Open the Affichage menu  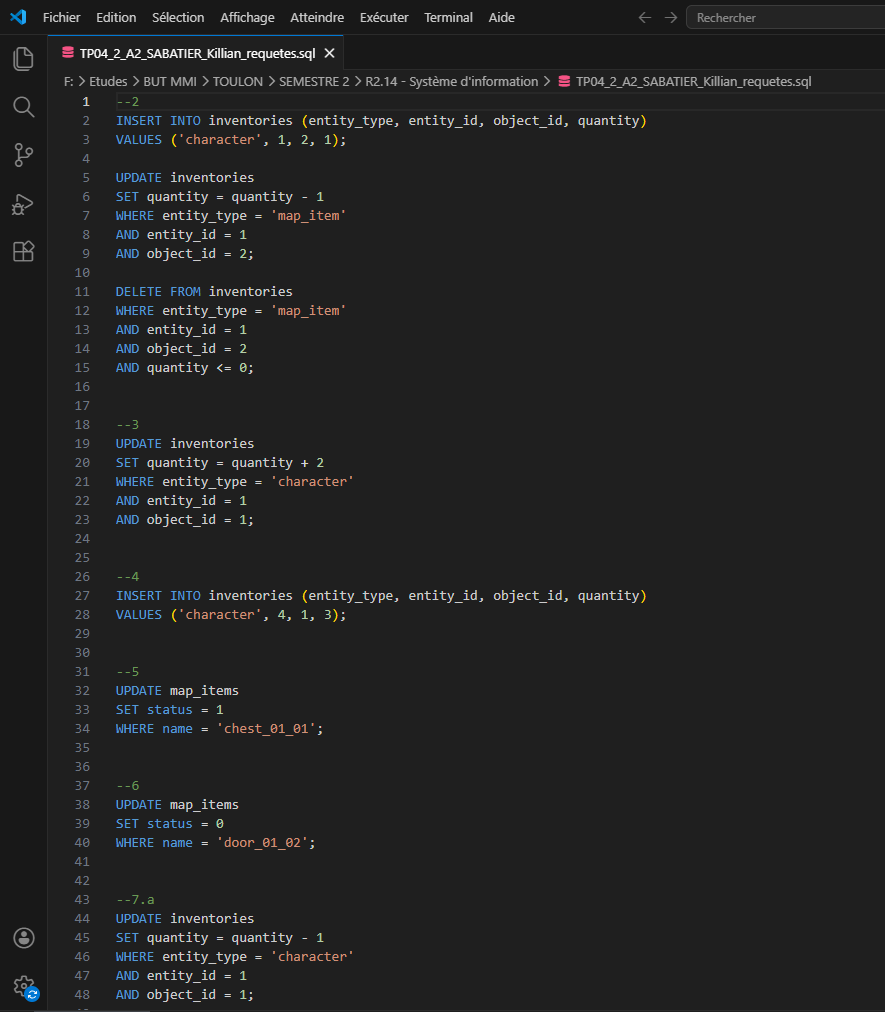247,17
